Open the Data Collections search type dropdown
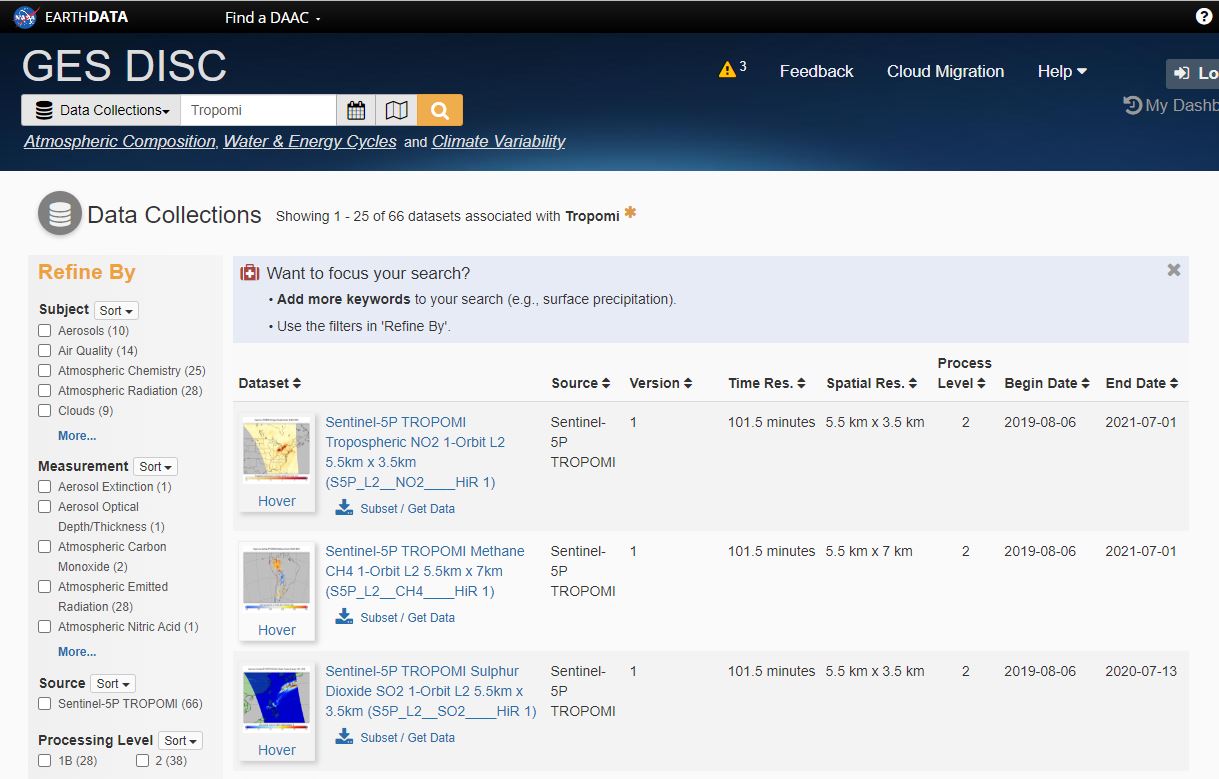 pyautogui.click(x=101, y=110)
